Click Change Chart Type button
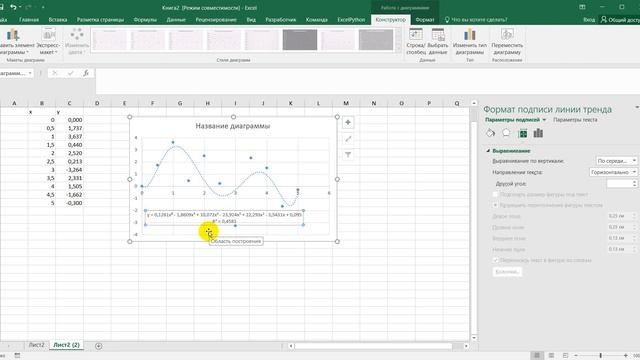640x360 pixels. [470, 42]
